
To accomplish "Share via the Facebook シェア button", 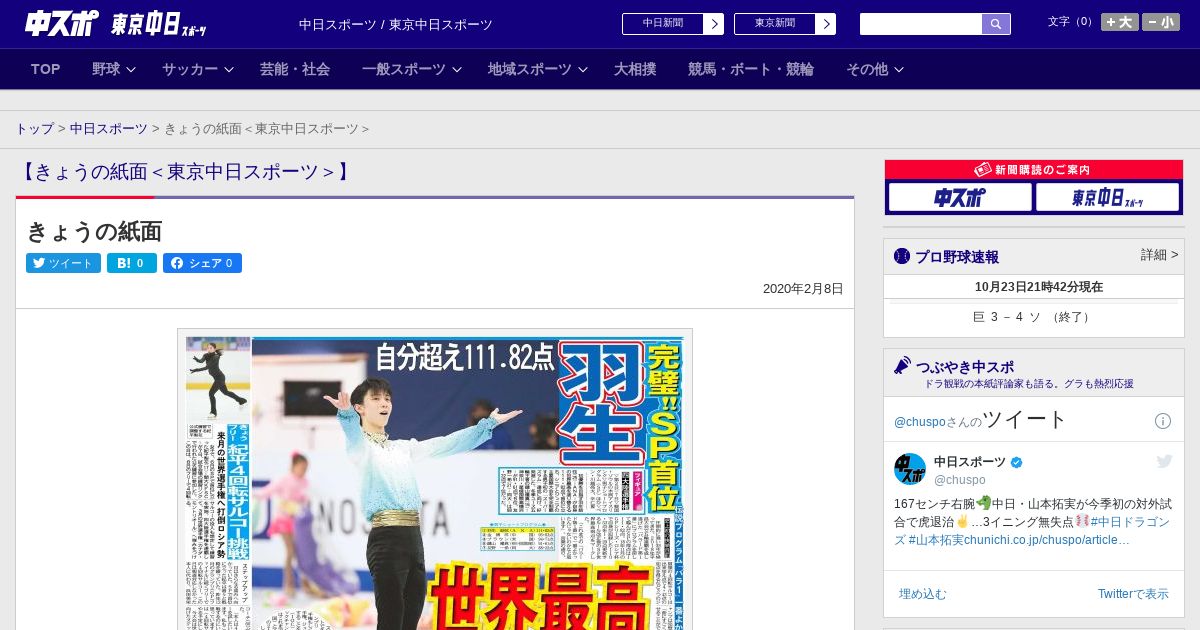I will [x=202, y=263].
